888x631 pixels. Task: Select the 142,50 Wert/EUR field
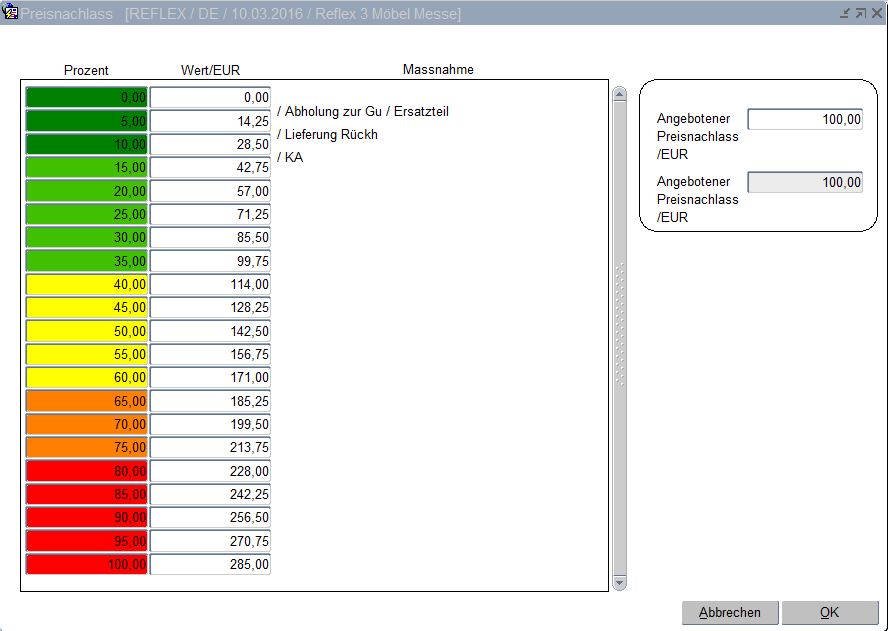(210, 331)
